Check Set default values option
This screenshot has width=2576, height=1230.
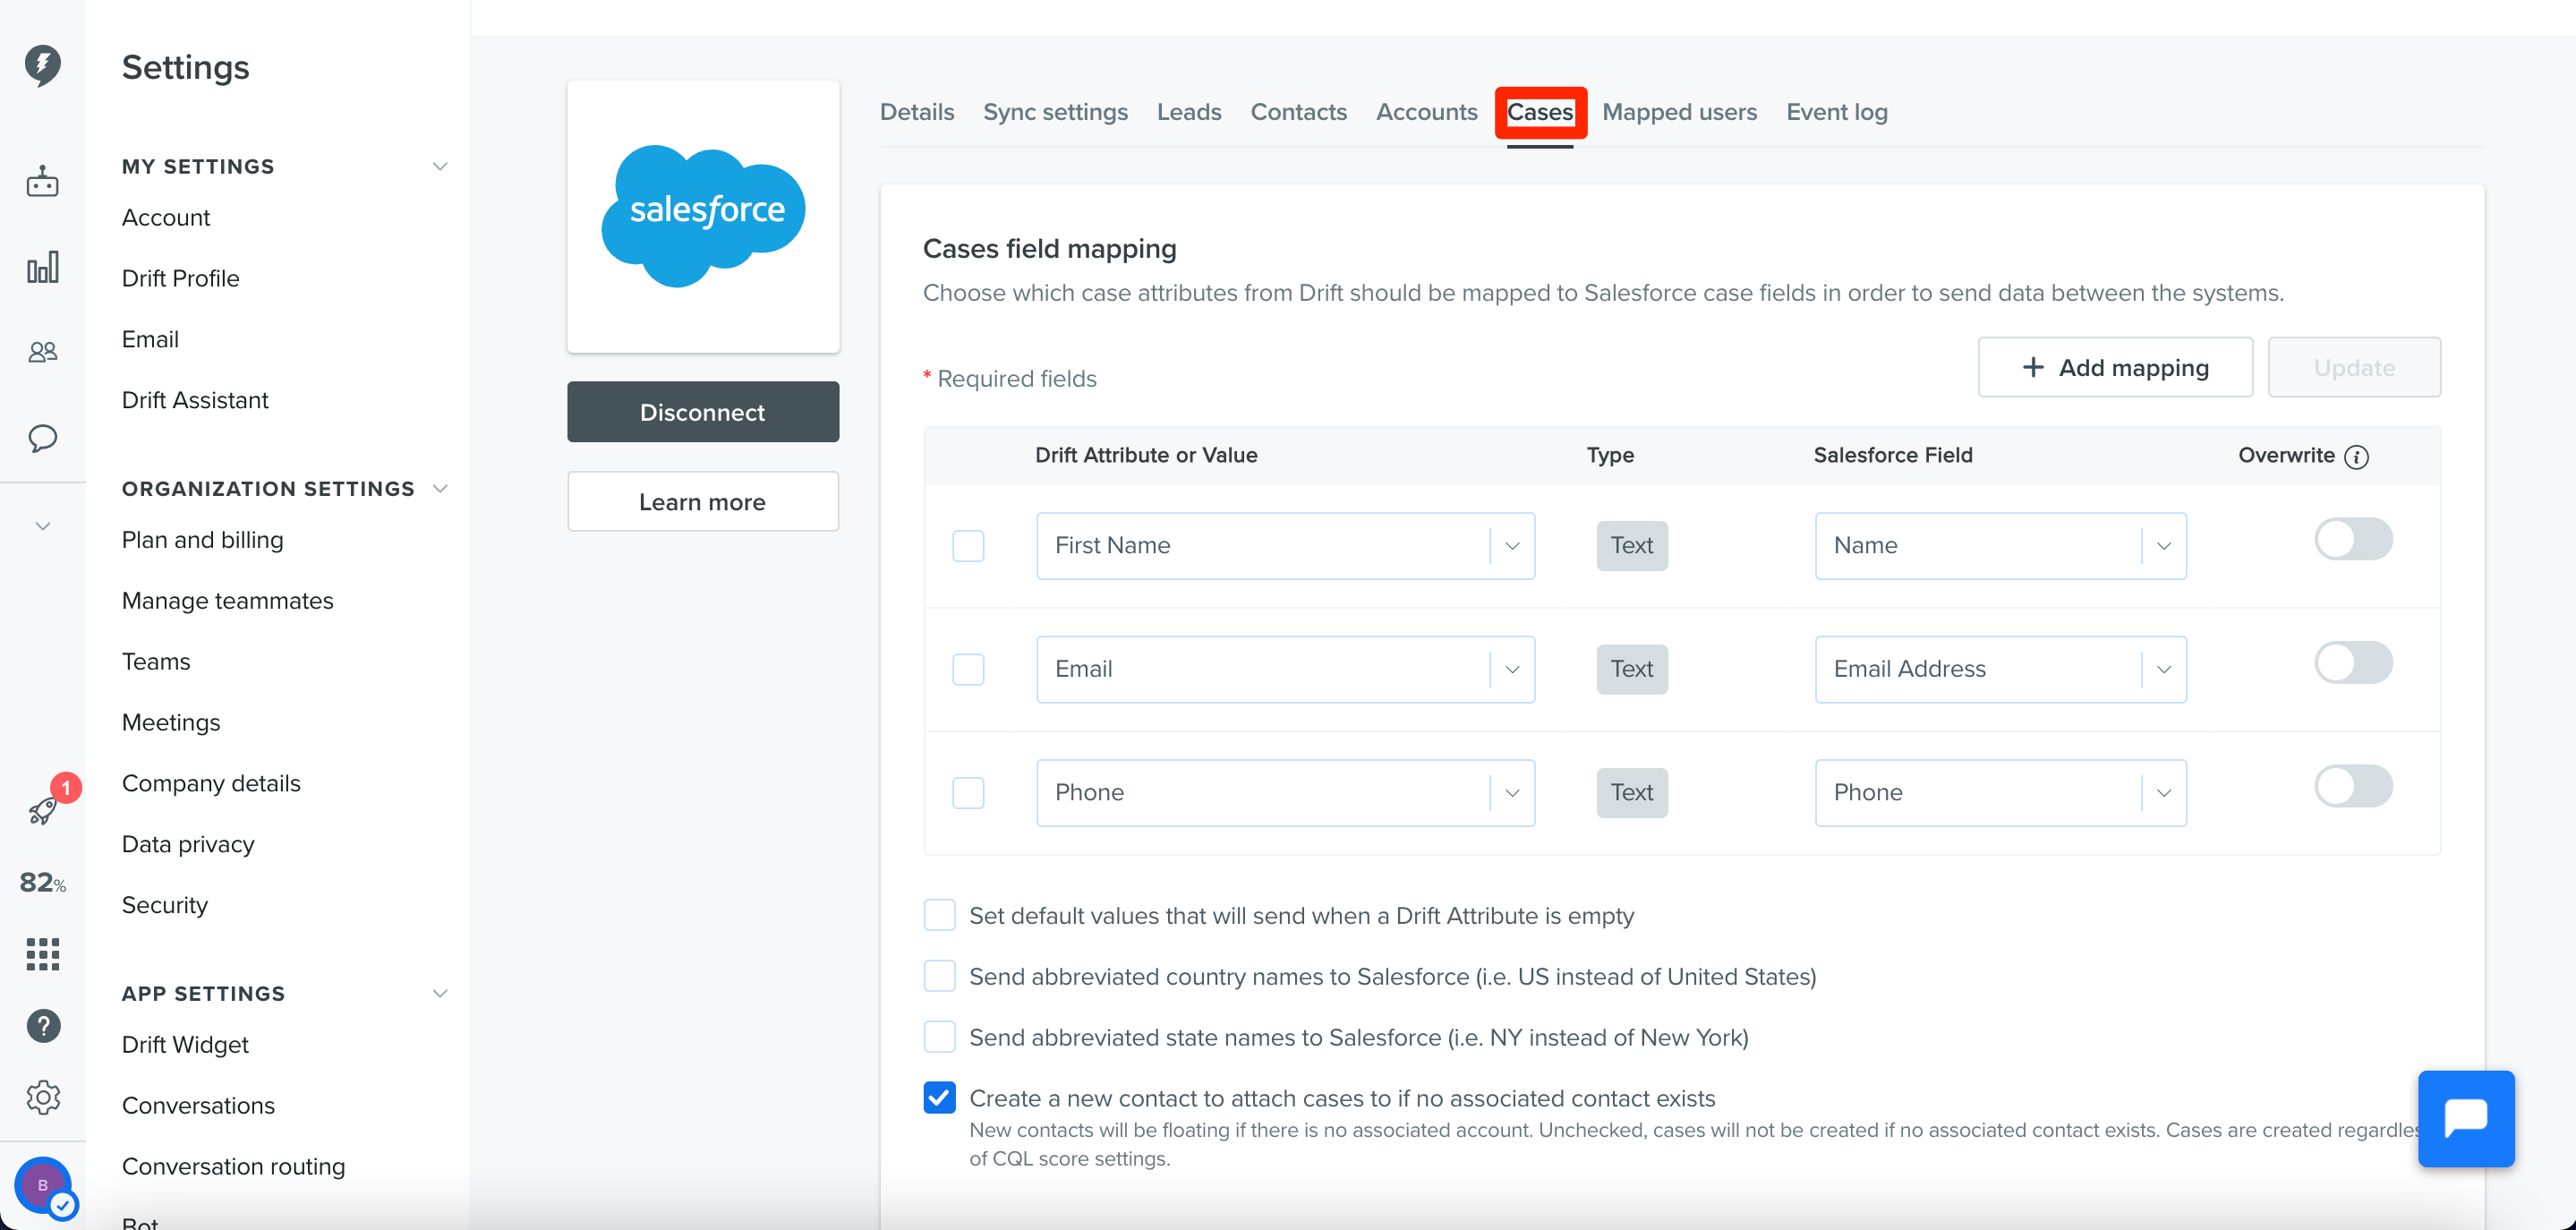coord(939,915)
